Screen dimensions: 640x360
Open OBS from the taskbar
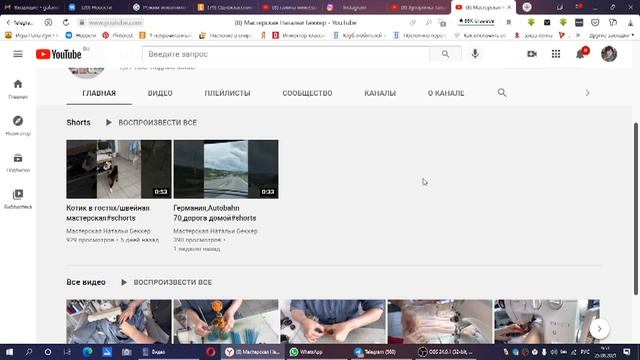pyautogui.click(x=445, y=352)
